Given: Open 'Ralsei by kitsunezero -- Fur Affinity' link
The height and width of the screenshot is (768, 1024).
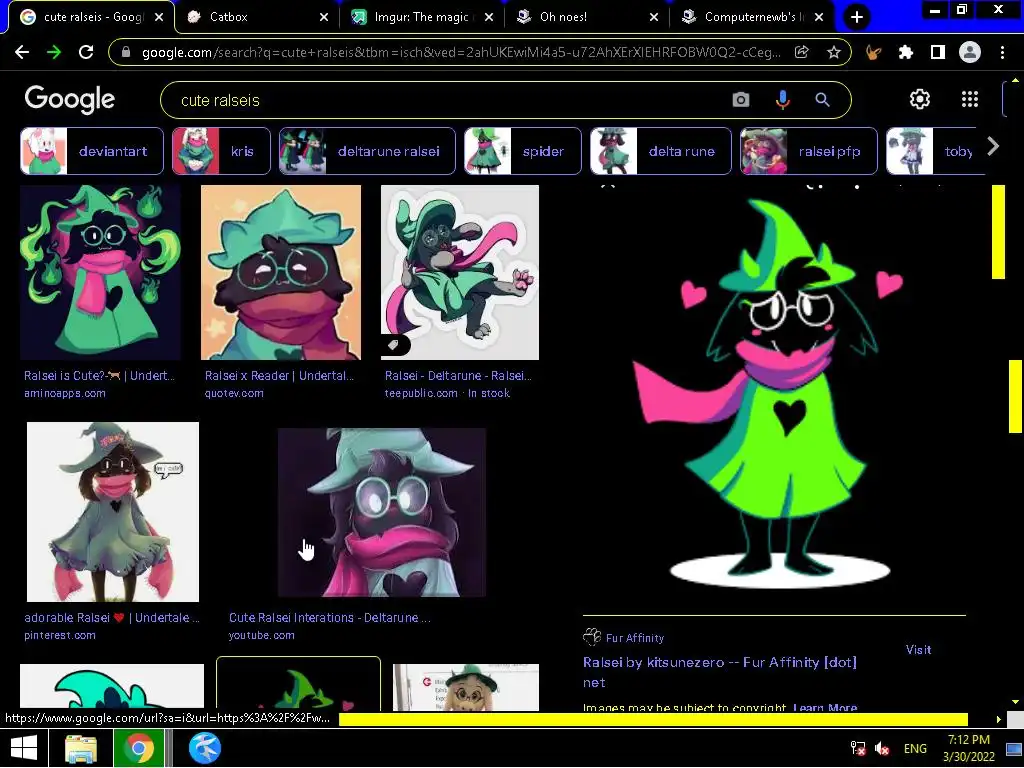Looking at the screenshot, I should click(x=720, y=672).
